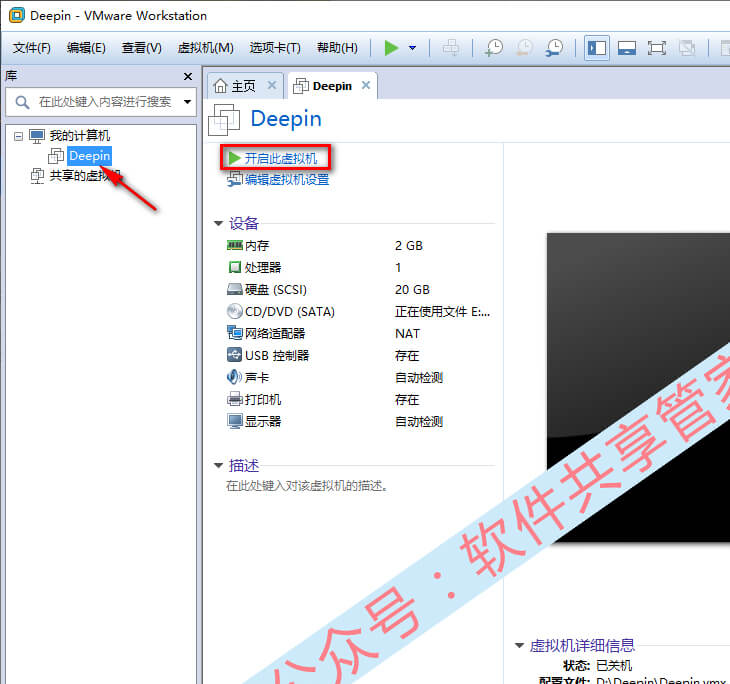Image resolution: width=730 pixels, height=684 pixels.
Task: Click the 声卡 sound card icon
Action: click(235, 377)
